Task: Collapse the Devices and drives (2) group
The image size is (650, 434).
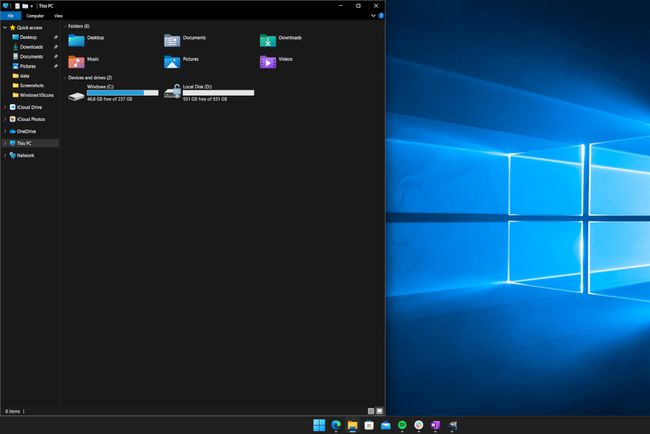Action: (65, 78)
